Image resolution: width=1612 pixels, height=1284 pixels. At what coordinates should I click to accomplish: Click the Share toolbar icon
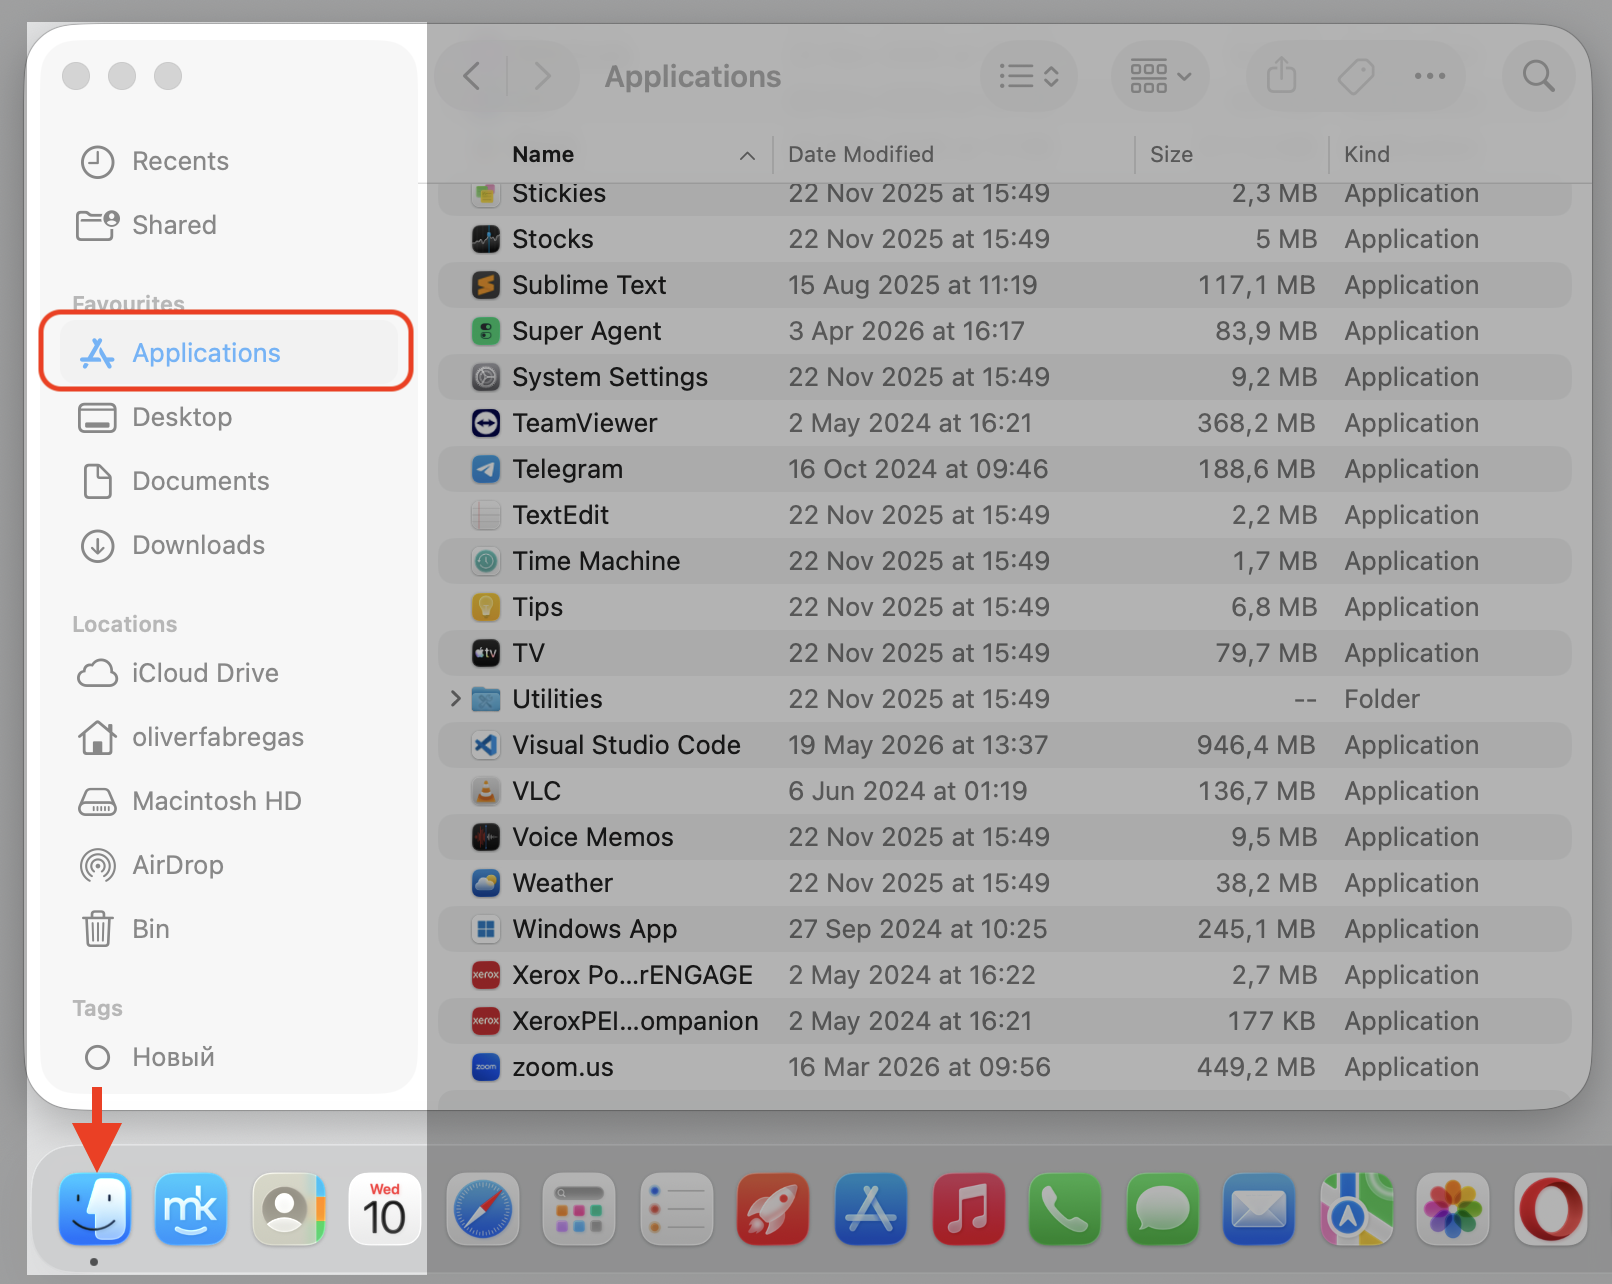coord(1281,76)
